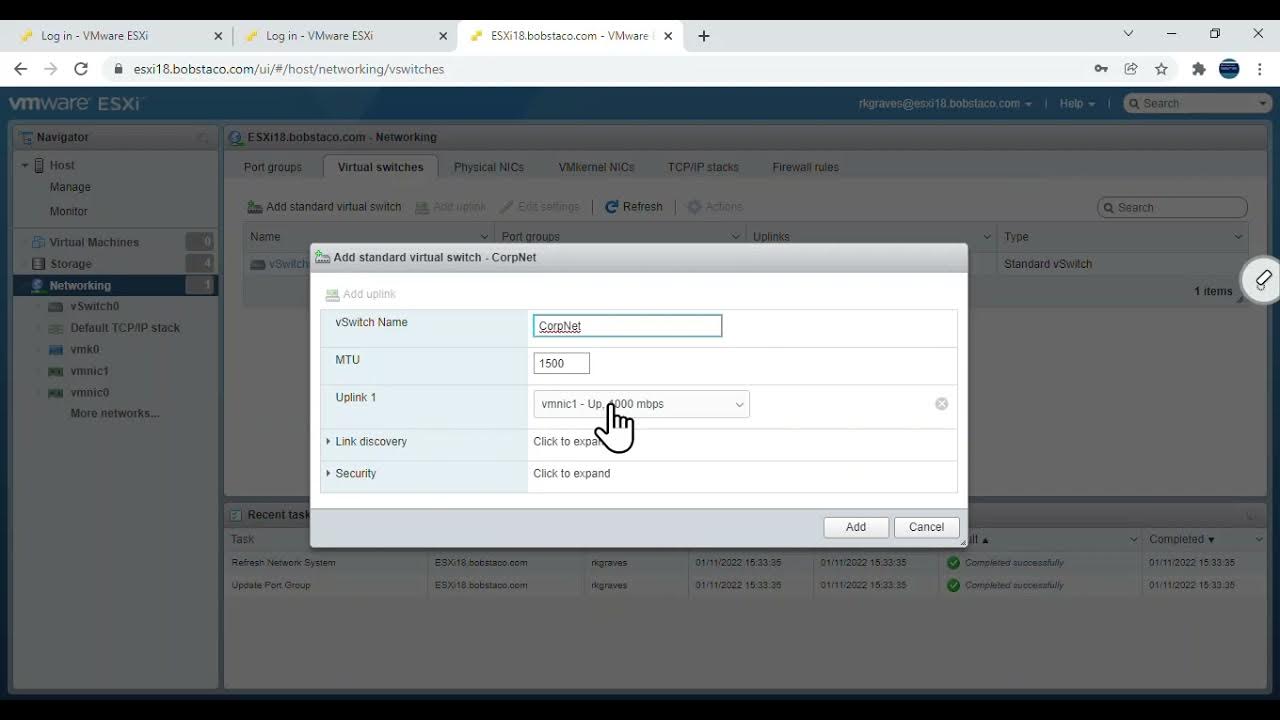Click the VMware ESXi logo
The width and height of the screenshot is (1280, 720).
tap(75, 103)
